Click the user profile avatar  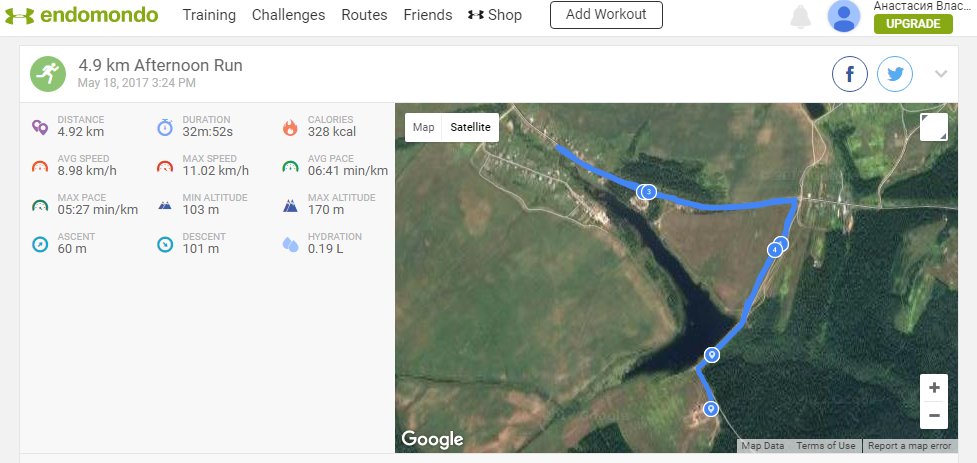845,16
